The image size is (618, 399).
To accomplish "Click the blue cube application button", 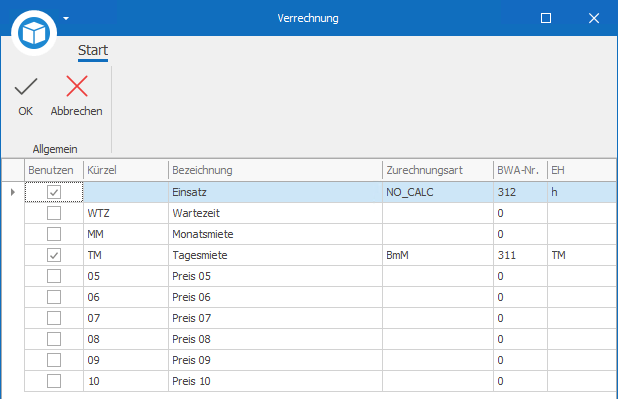I will (34, 33).
